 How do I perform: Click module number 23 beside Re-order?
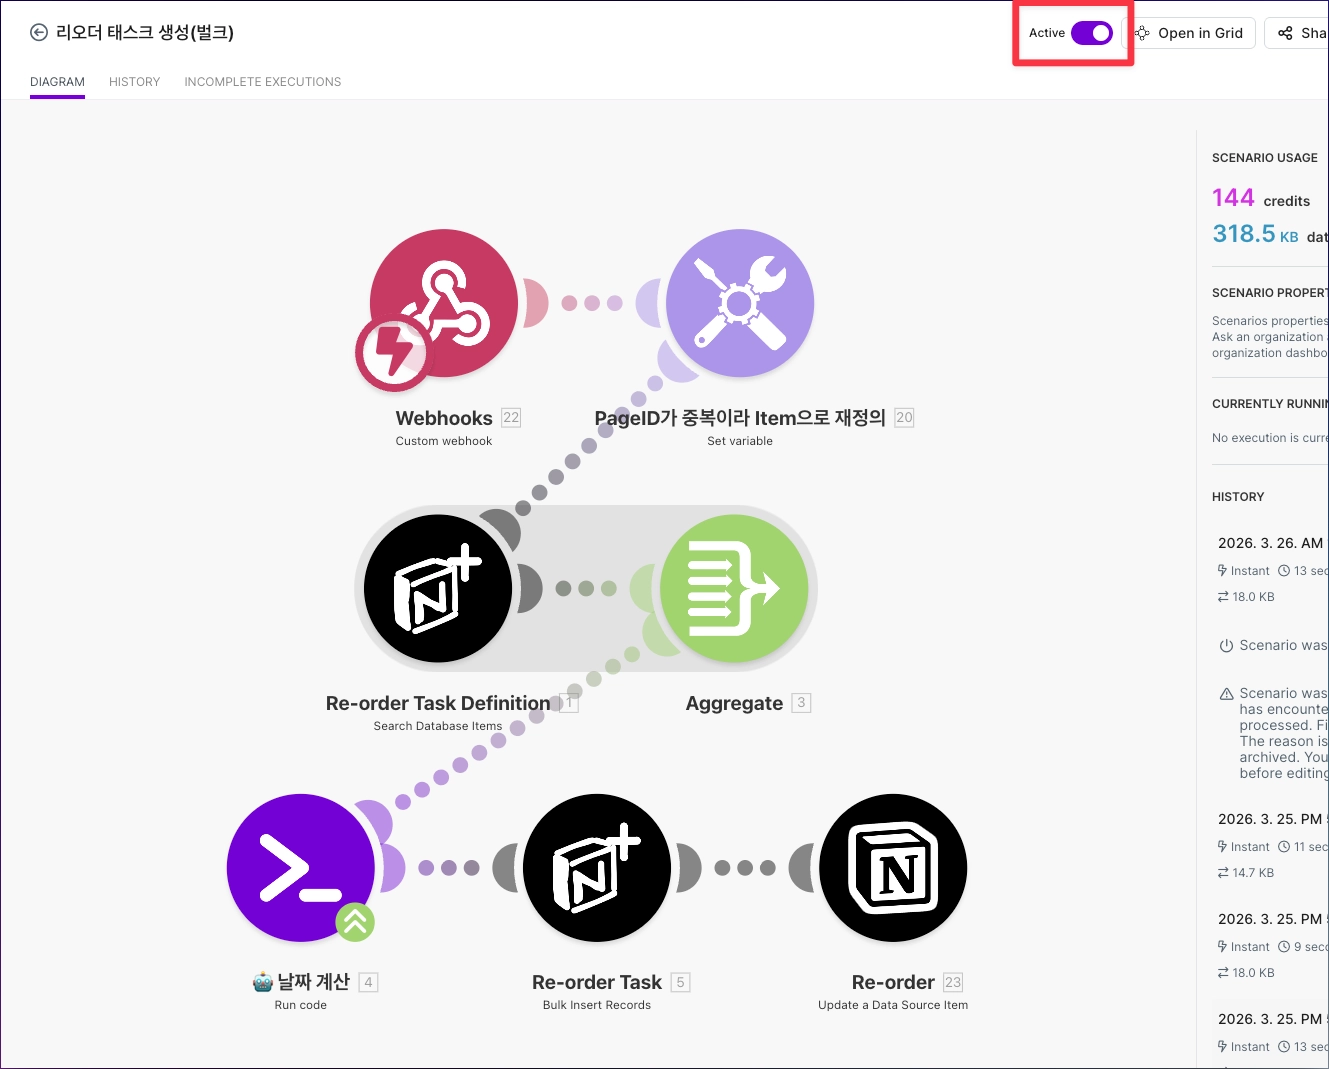(x=952, y=982)
